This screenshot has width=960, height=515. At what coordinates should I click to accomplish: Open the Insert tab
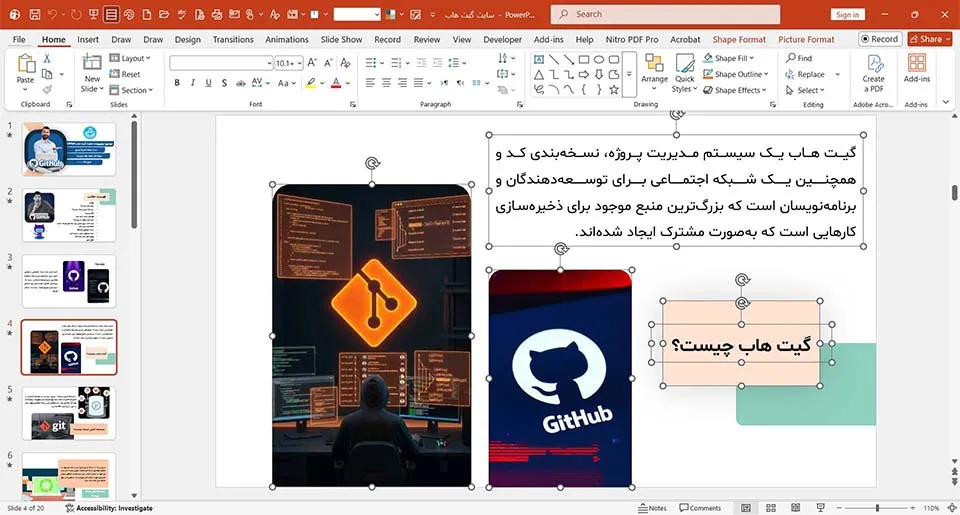click(x=88, y=39)
